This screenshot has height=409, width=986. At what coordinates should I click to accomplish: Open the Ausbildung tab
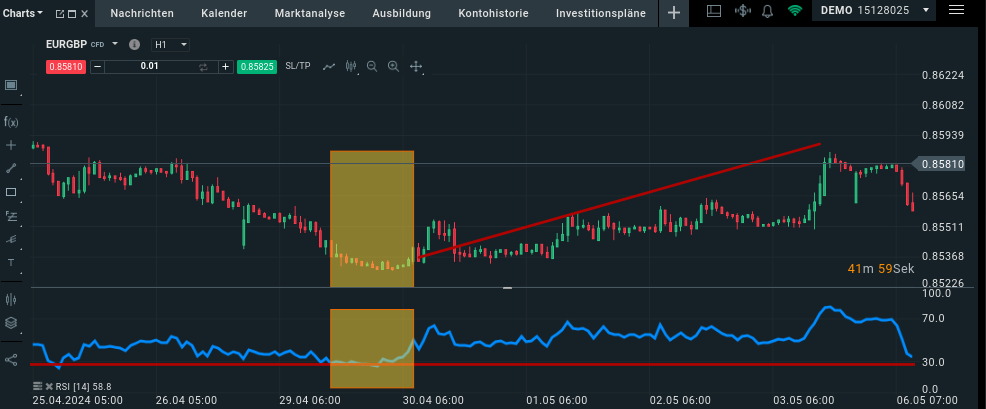pos(402,13)
